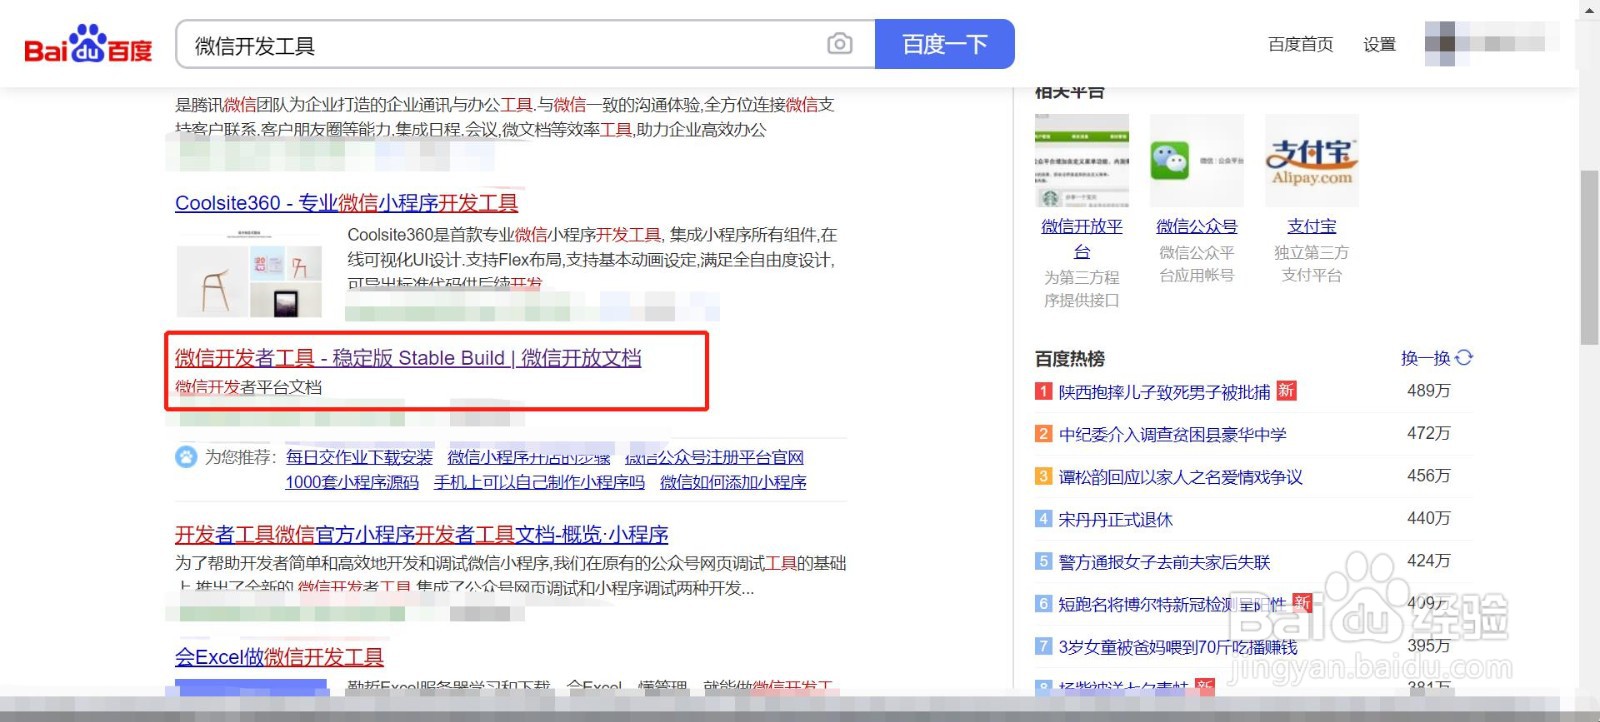Click rank 5 badge in hot list
Viewport: 1600px width, 722px height.
(x=1043, y=561)
